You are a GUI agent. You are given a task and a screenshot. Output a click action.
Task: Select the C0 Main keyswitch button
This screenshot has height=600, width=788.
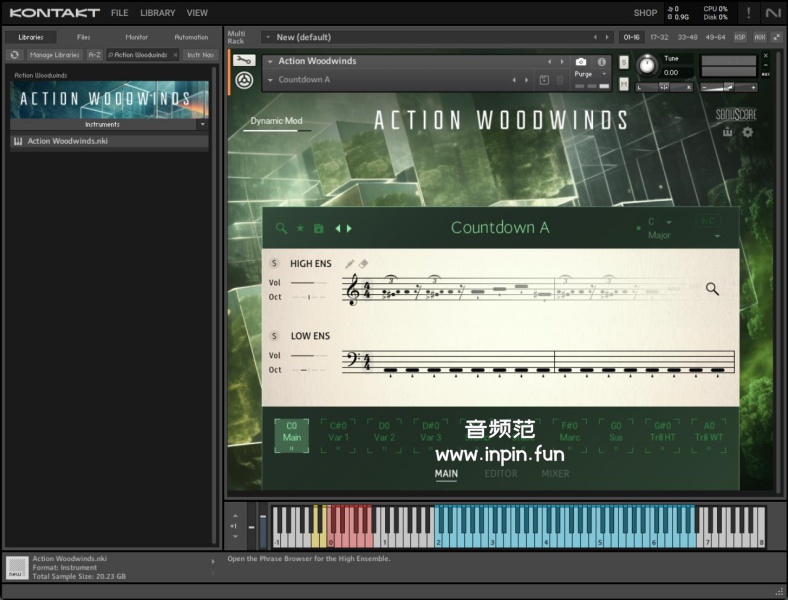(292, 436)
